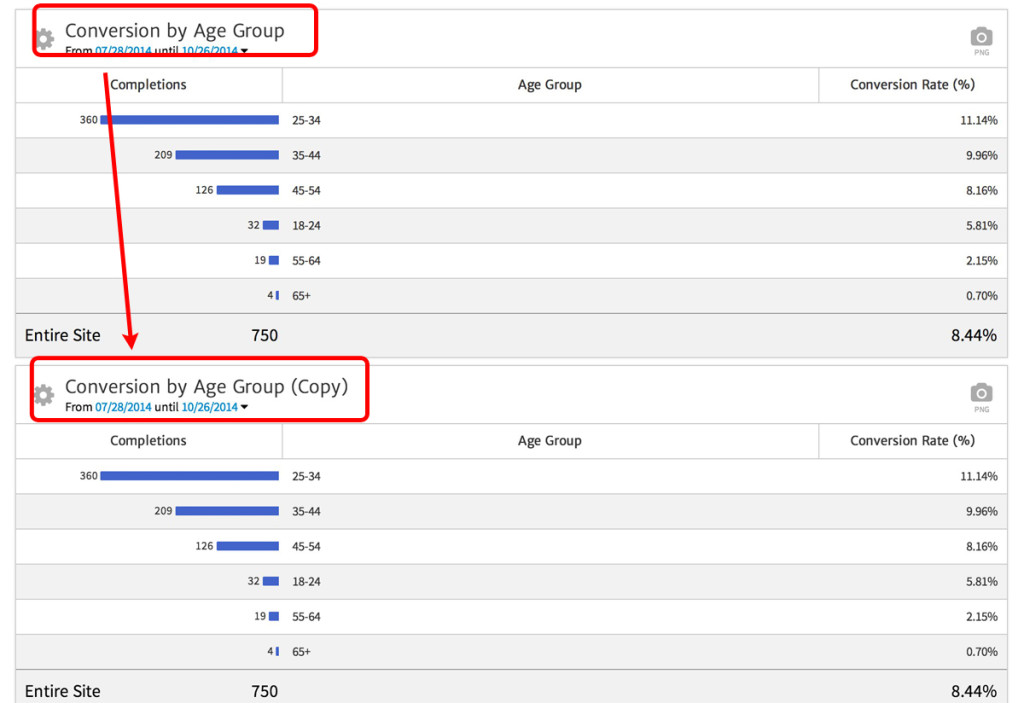Select the 35-44 age group row in the (Copy) table
Viewport: 1024px width, 703px height.
[x=306, y=511]
